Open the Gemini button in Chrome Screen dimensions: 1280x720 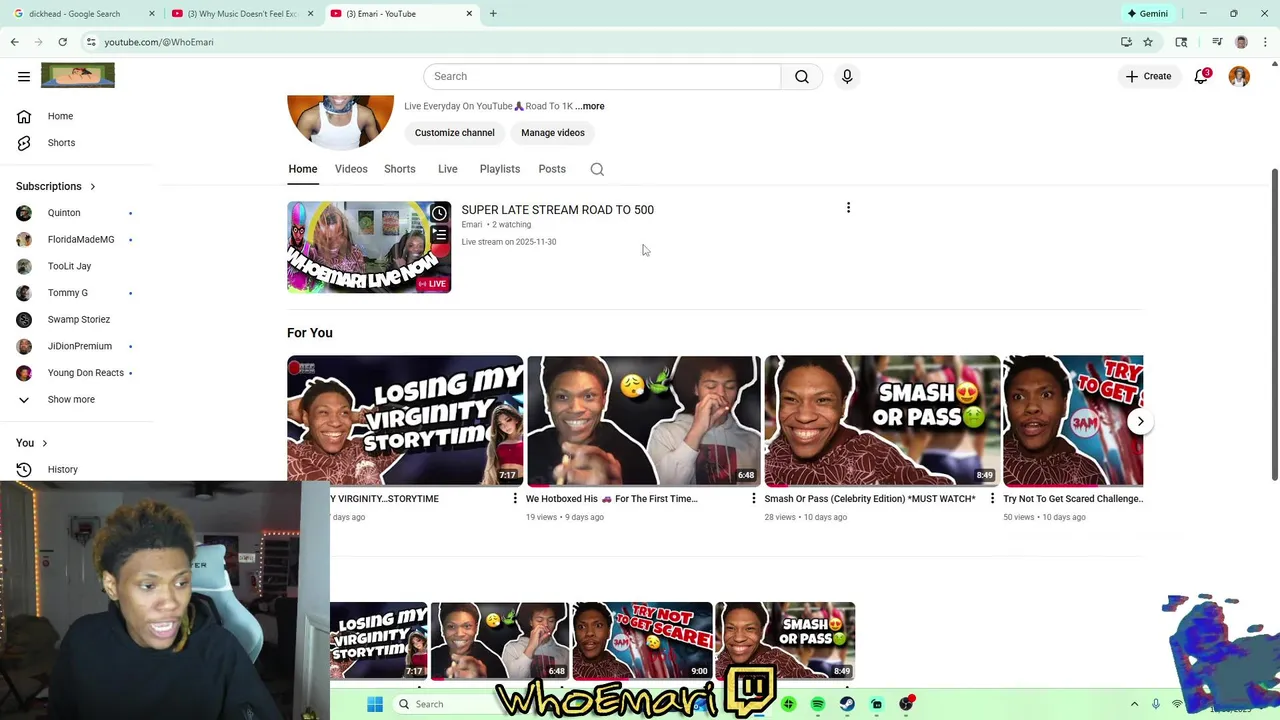point(1146,14)
